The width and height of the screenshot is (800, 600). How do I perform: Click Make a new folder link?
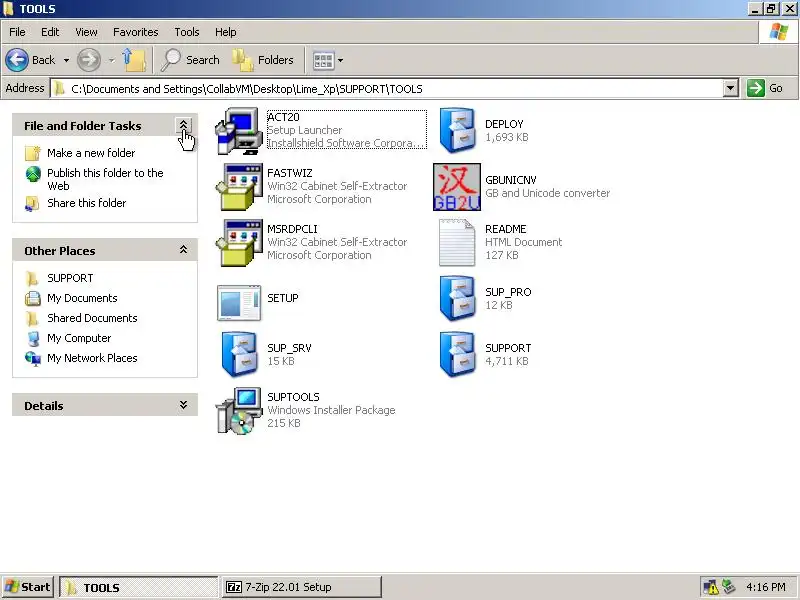91,153
